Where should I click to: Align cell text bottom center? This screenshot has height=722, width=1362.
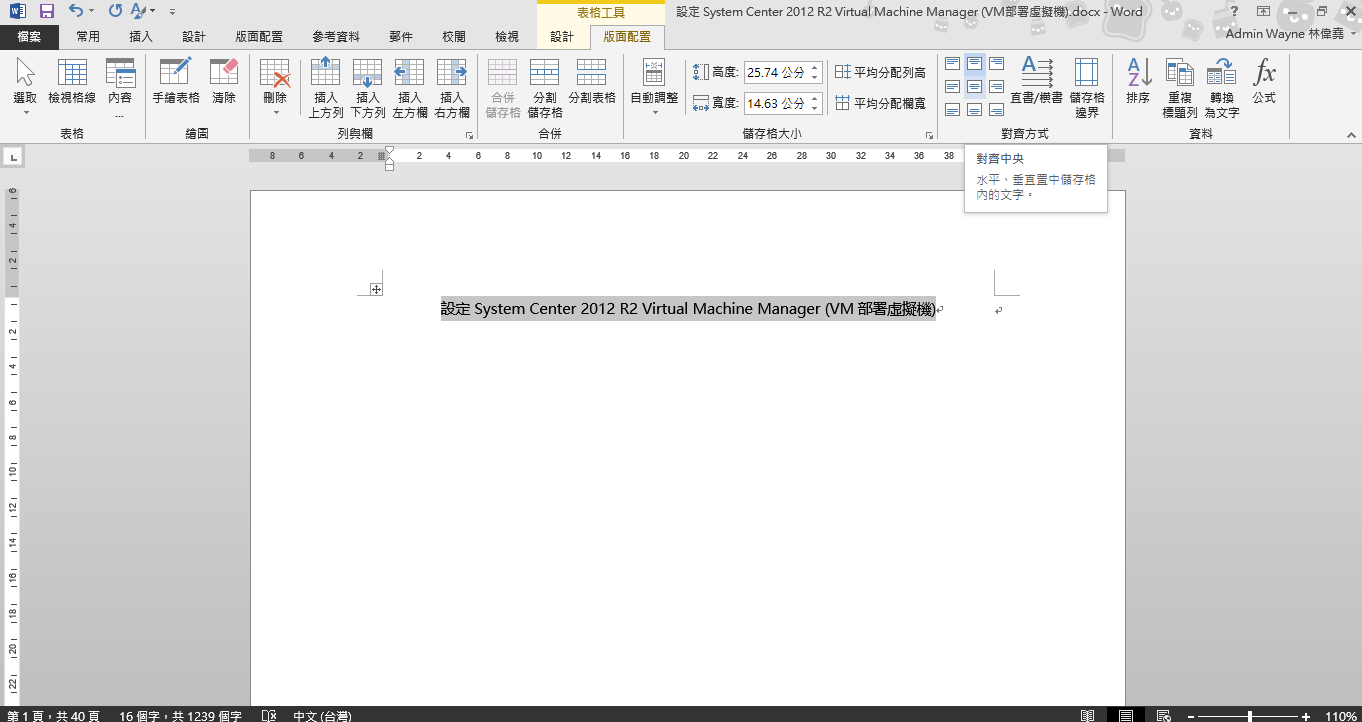pos(975,110)
